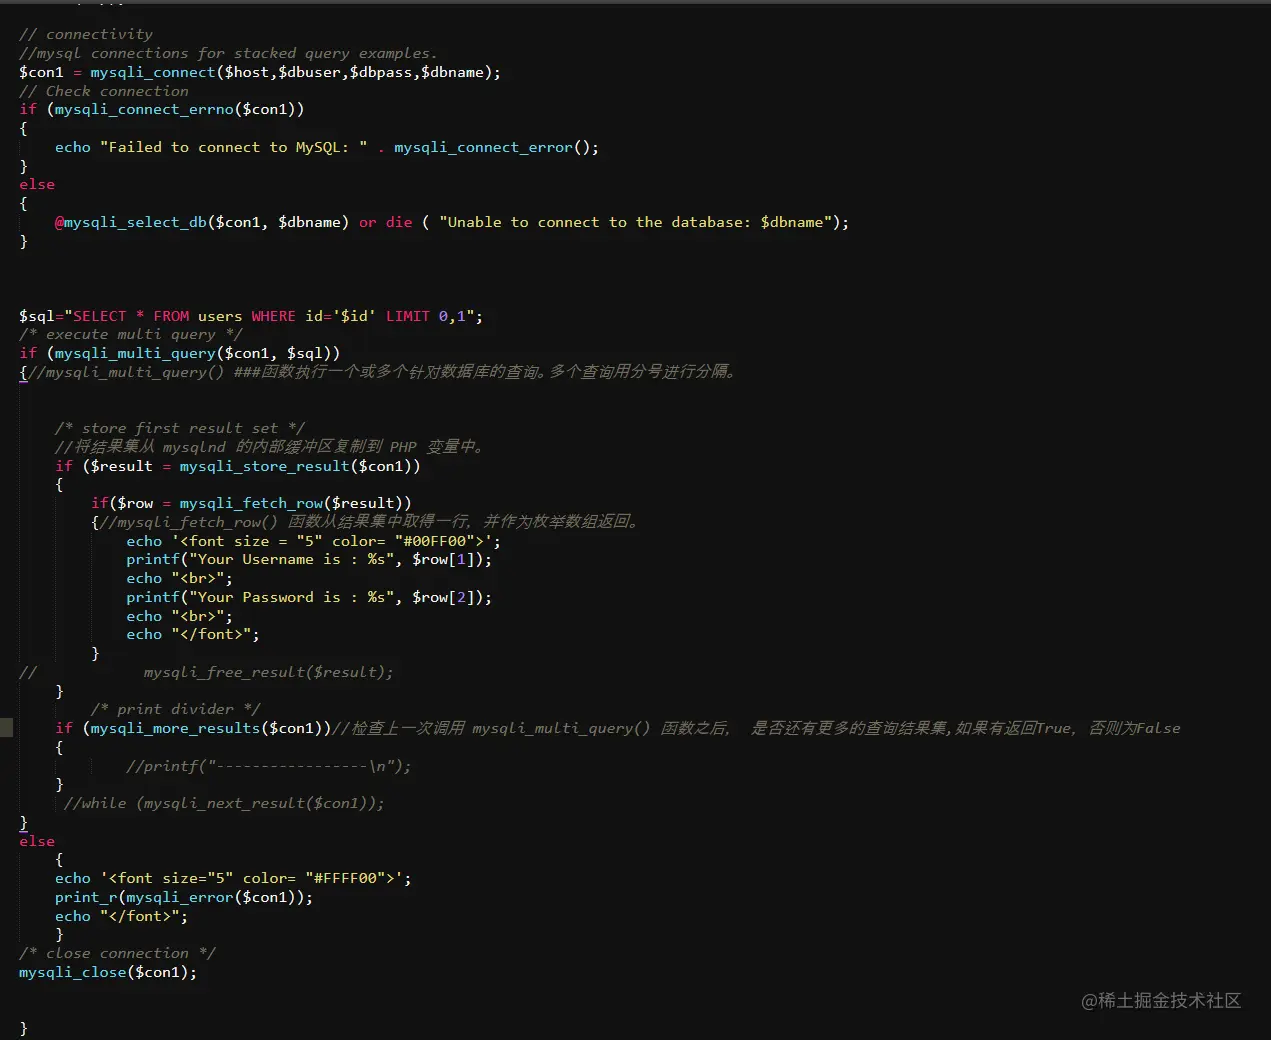Click the echo font color '#00FF00' line
1271x1040 pixels.
tap(314, 541)
